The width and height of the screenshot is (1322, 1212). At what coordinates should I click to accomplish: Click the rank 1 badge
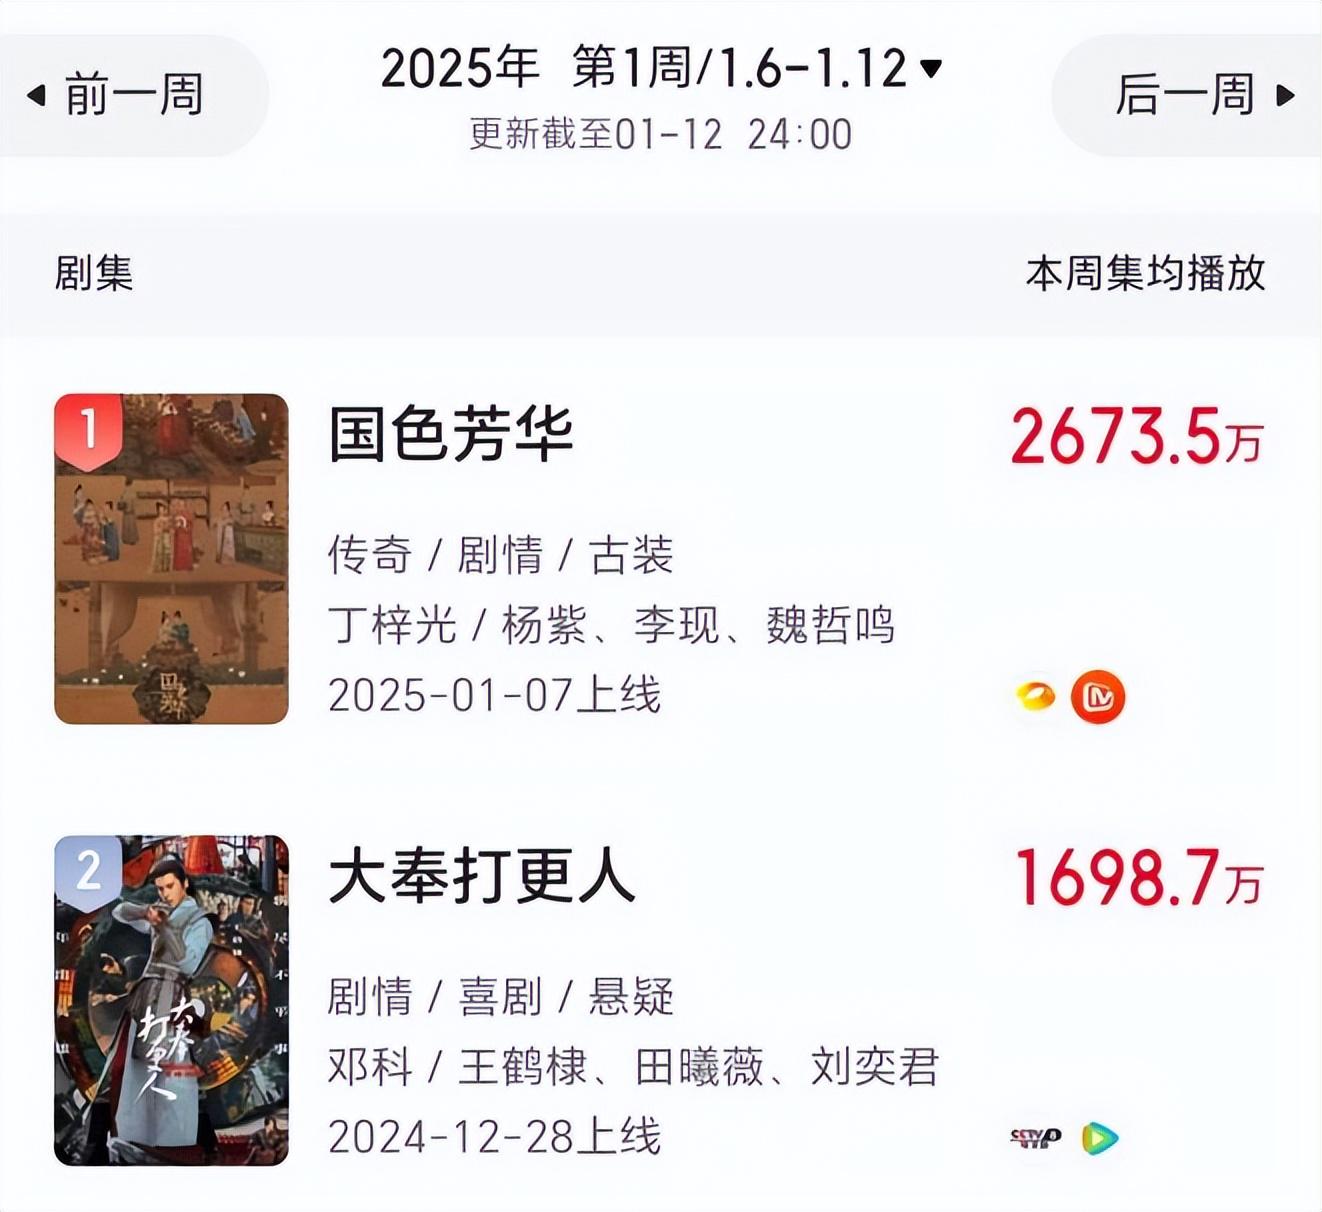coord(89,431)
